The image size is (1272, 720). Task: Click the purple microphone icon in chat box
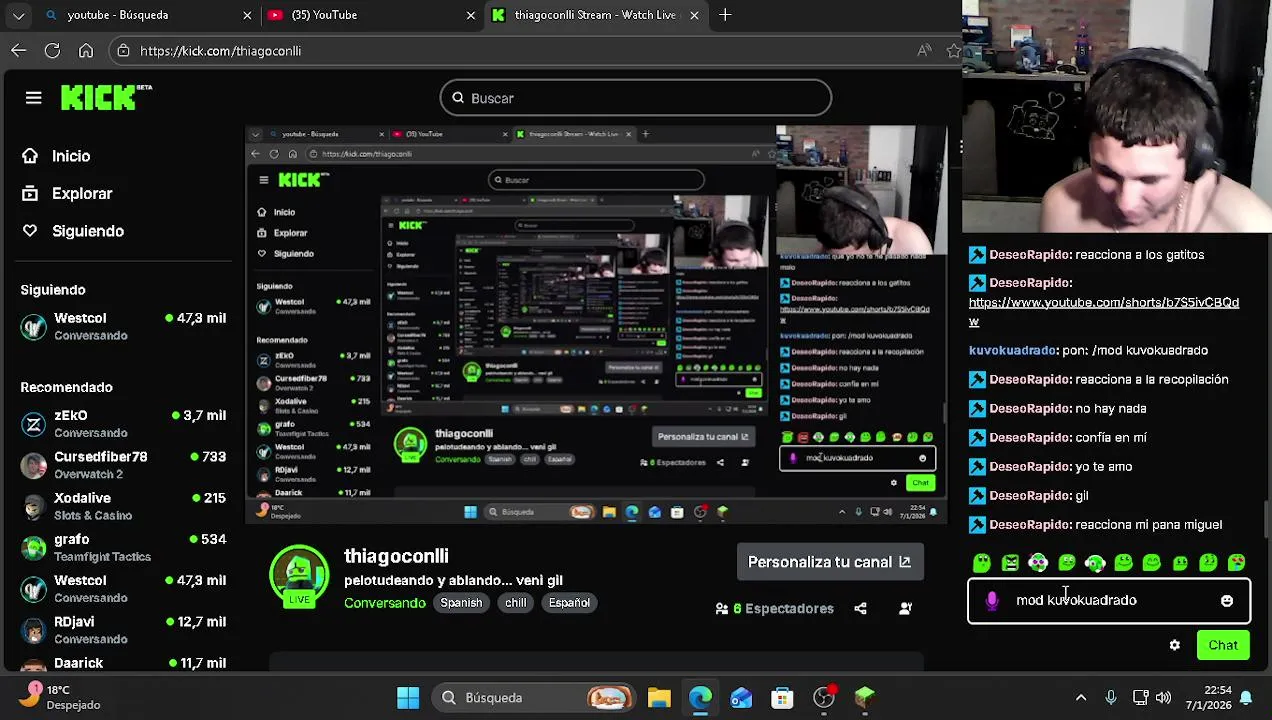992,601
